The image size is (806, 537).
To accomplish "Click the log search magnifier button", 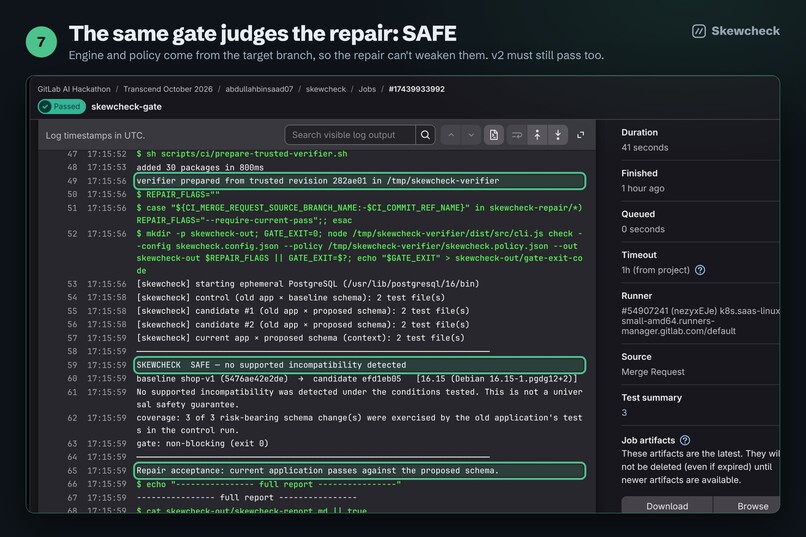I will [425, 135].
